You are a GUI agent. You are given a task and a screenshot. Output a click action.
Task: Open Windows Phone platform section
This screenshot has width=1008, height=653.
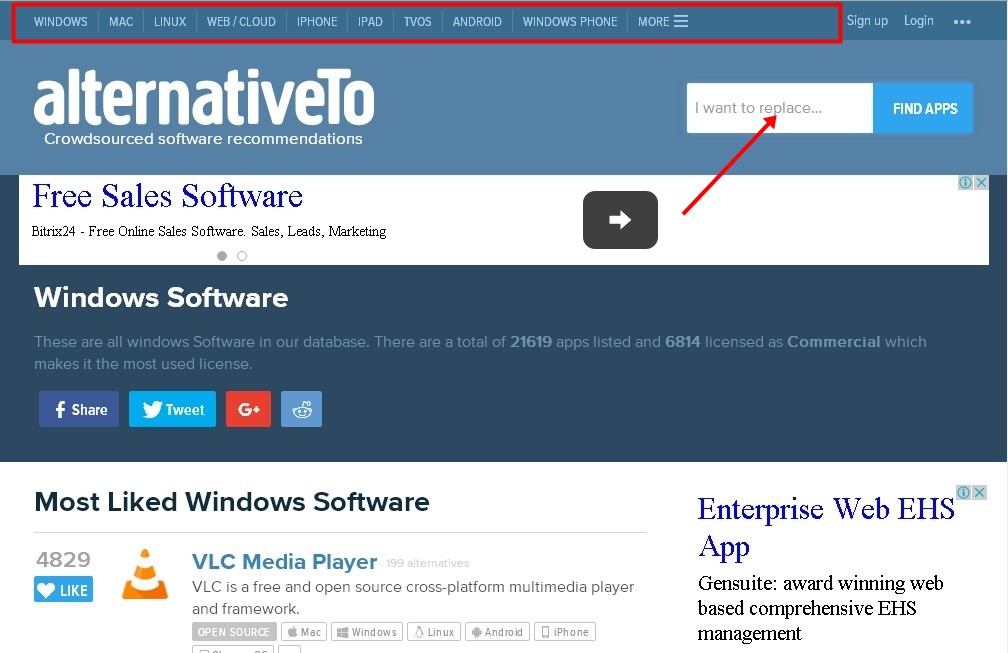(x=570, y=22)
